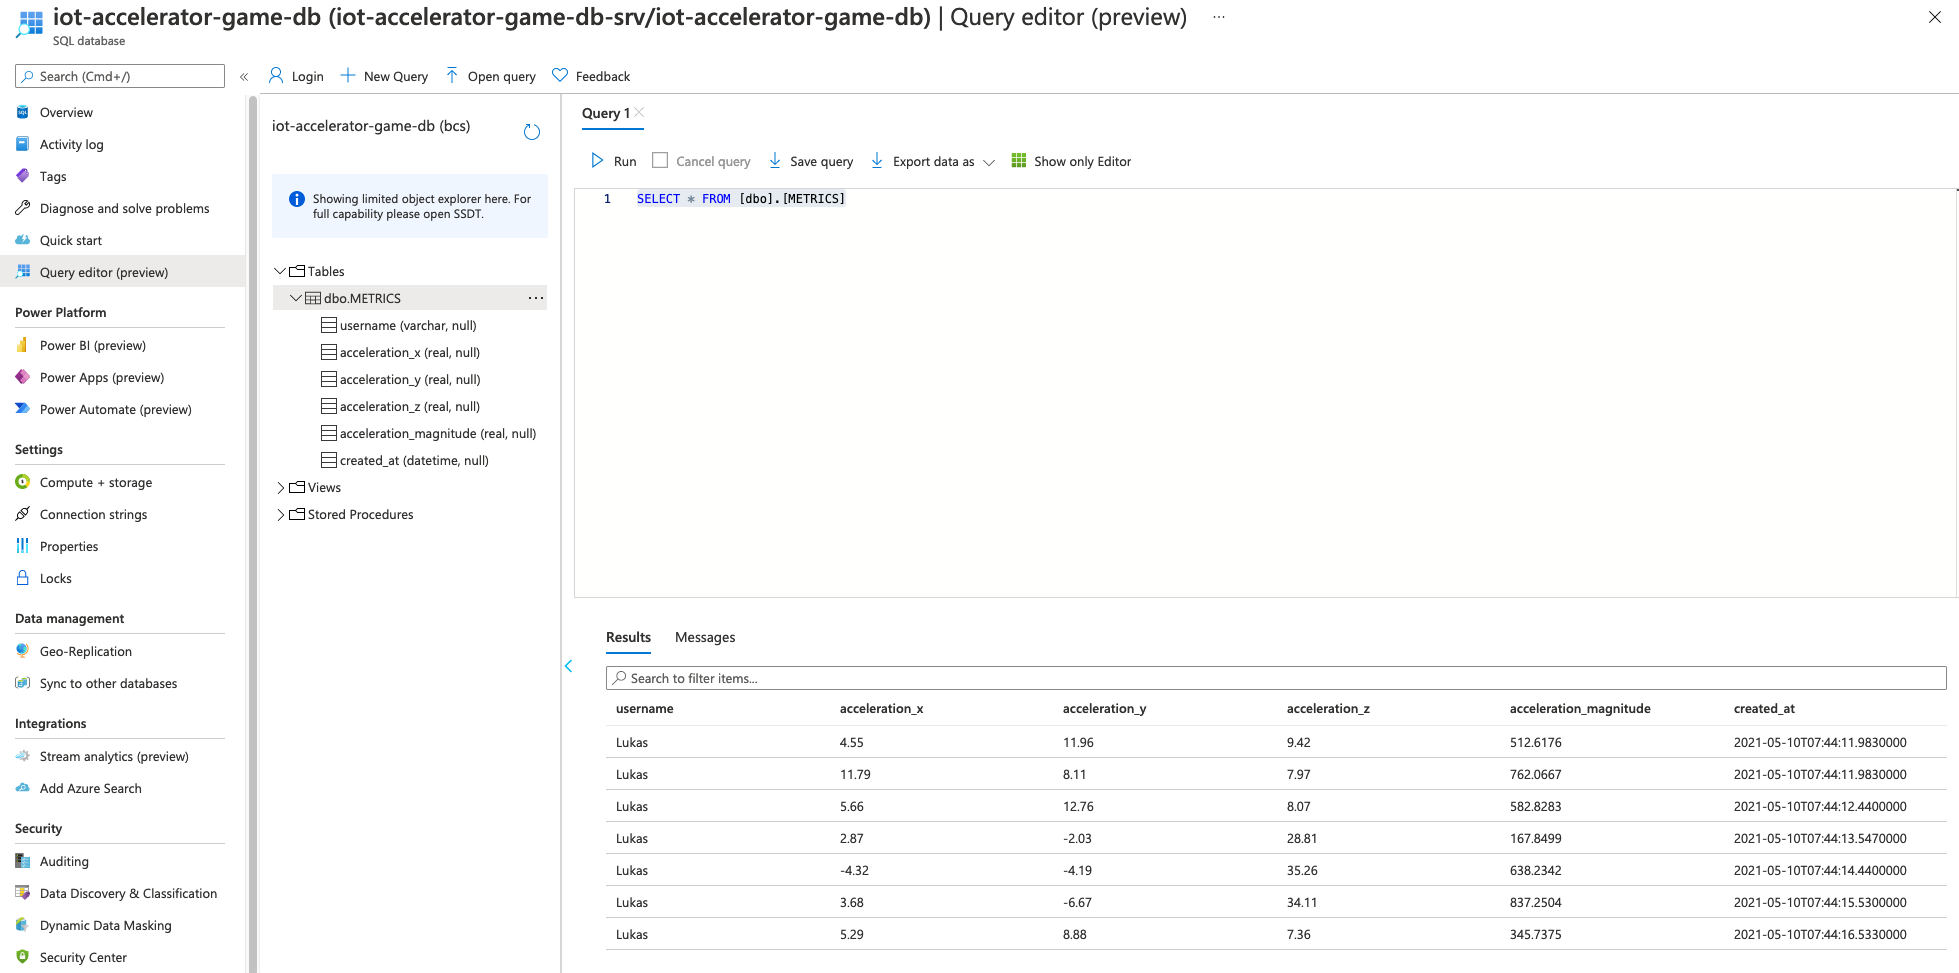The height and width of the screenshot is (973, 1959).
Task: Click the Run query play icon
Action: pos(597,161)
